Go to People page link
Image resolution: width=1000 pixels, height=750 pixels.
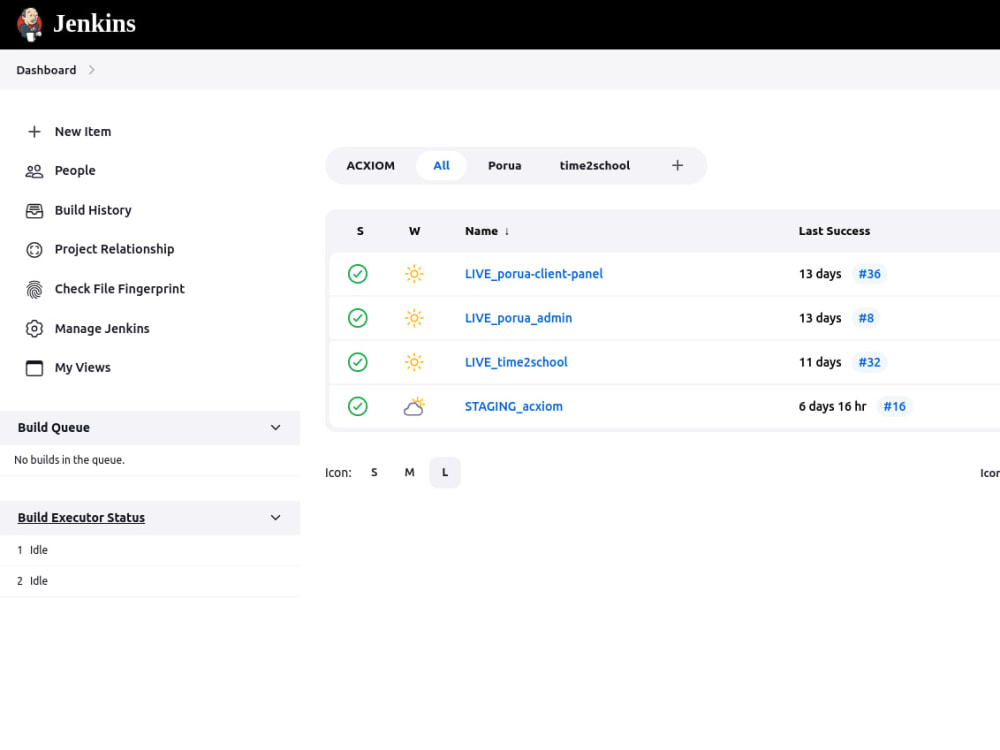75,171
